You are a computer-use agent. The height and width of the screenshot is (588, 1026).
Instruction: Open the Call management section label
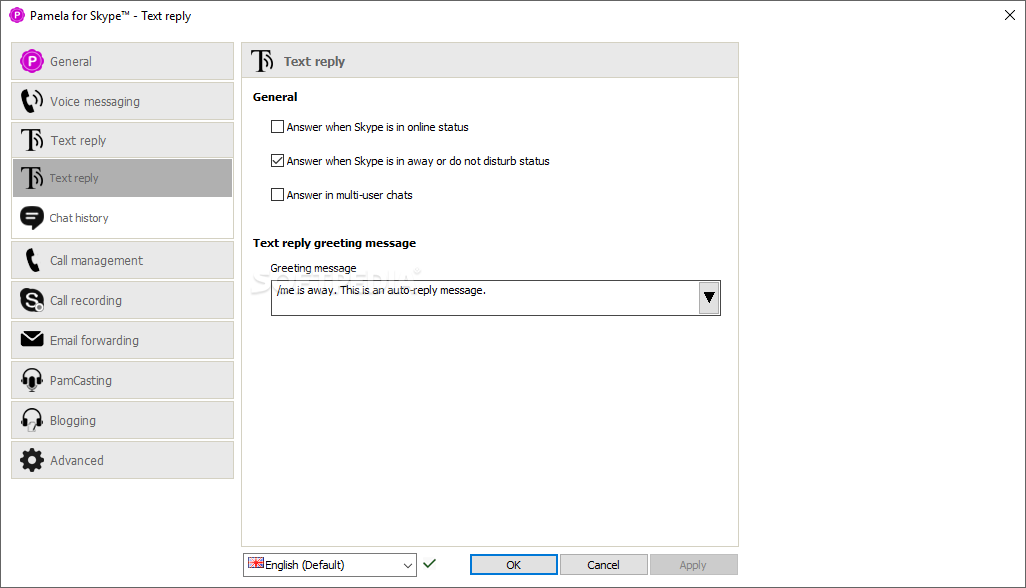pos(96,260)
